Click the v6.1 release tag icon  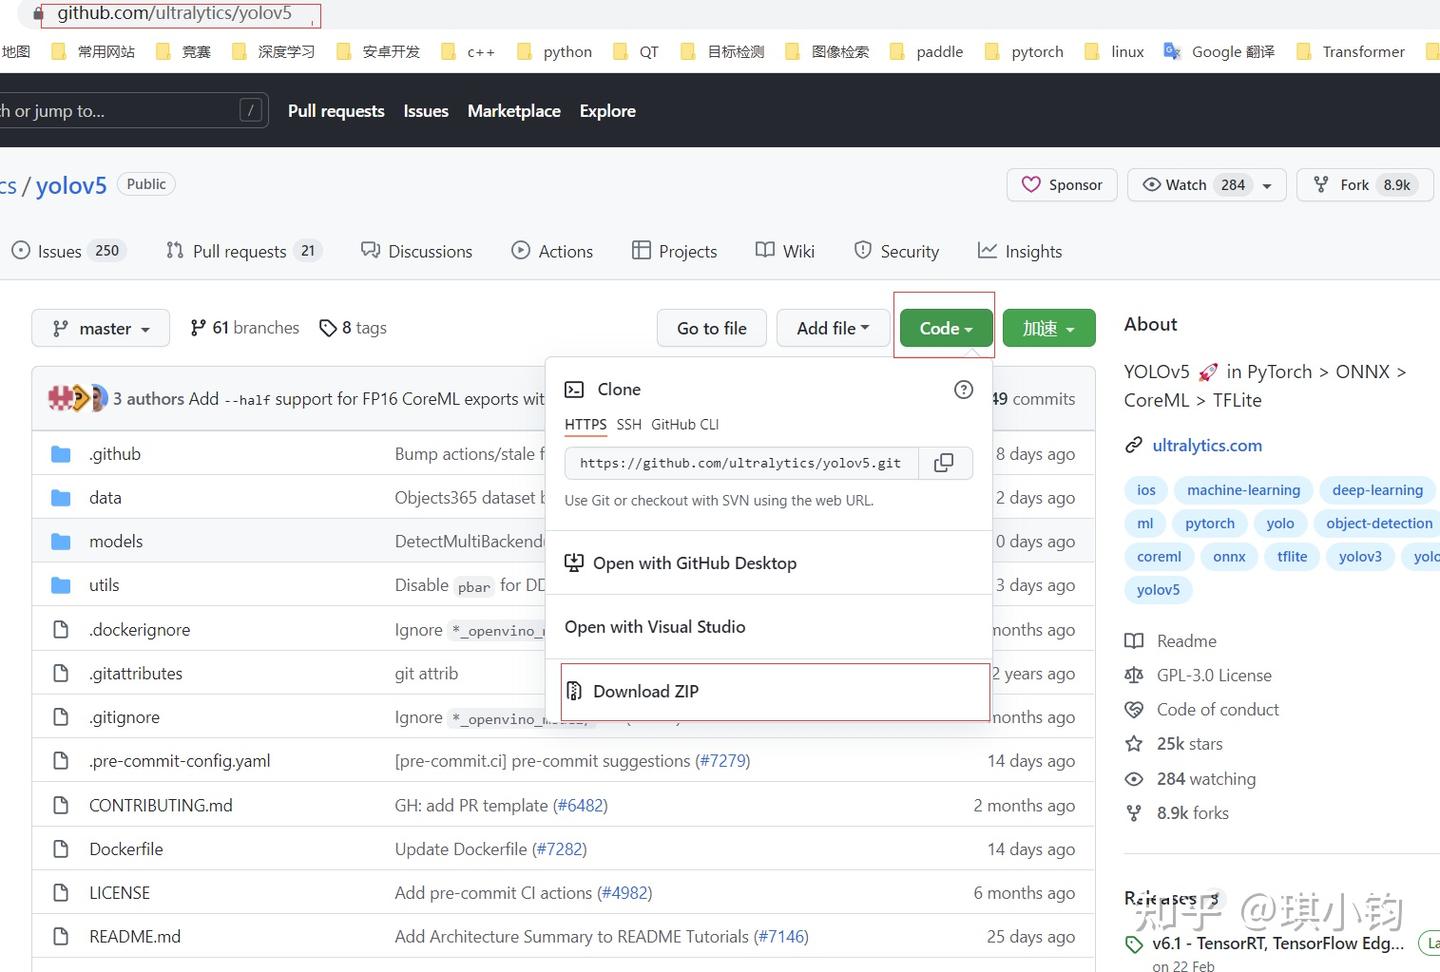click(1134, 944)
